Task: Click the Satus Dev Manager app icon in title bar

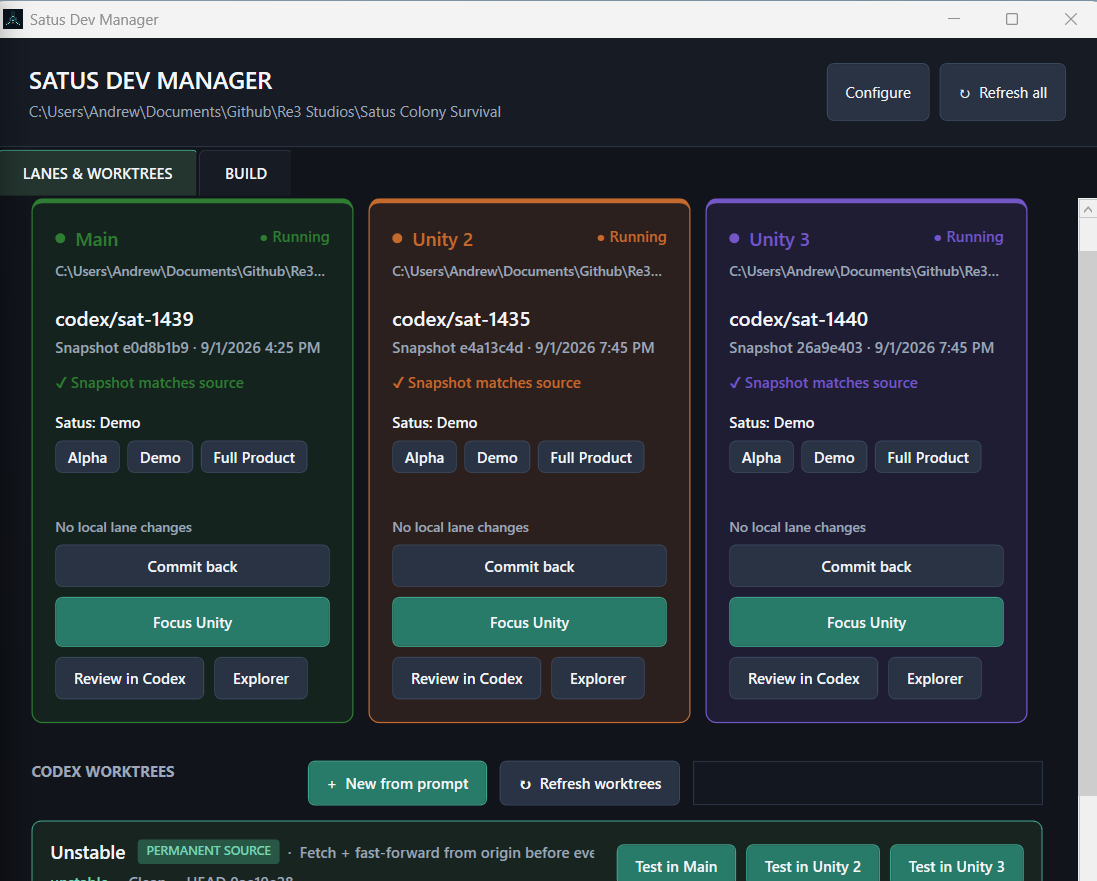Action: [x=13, y=19]
